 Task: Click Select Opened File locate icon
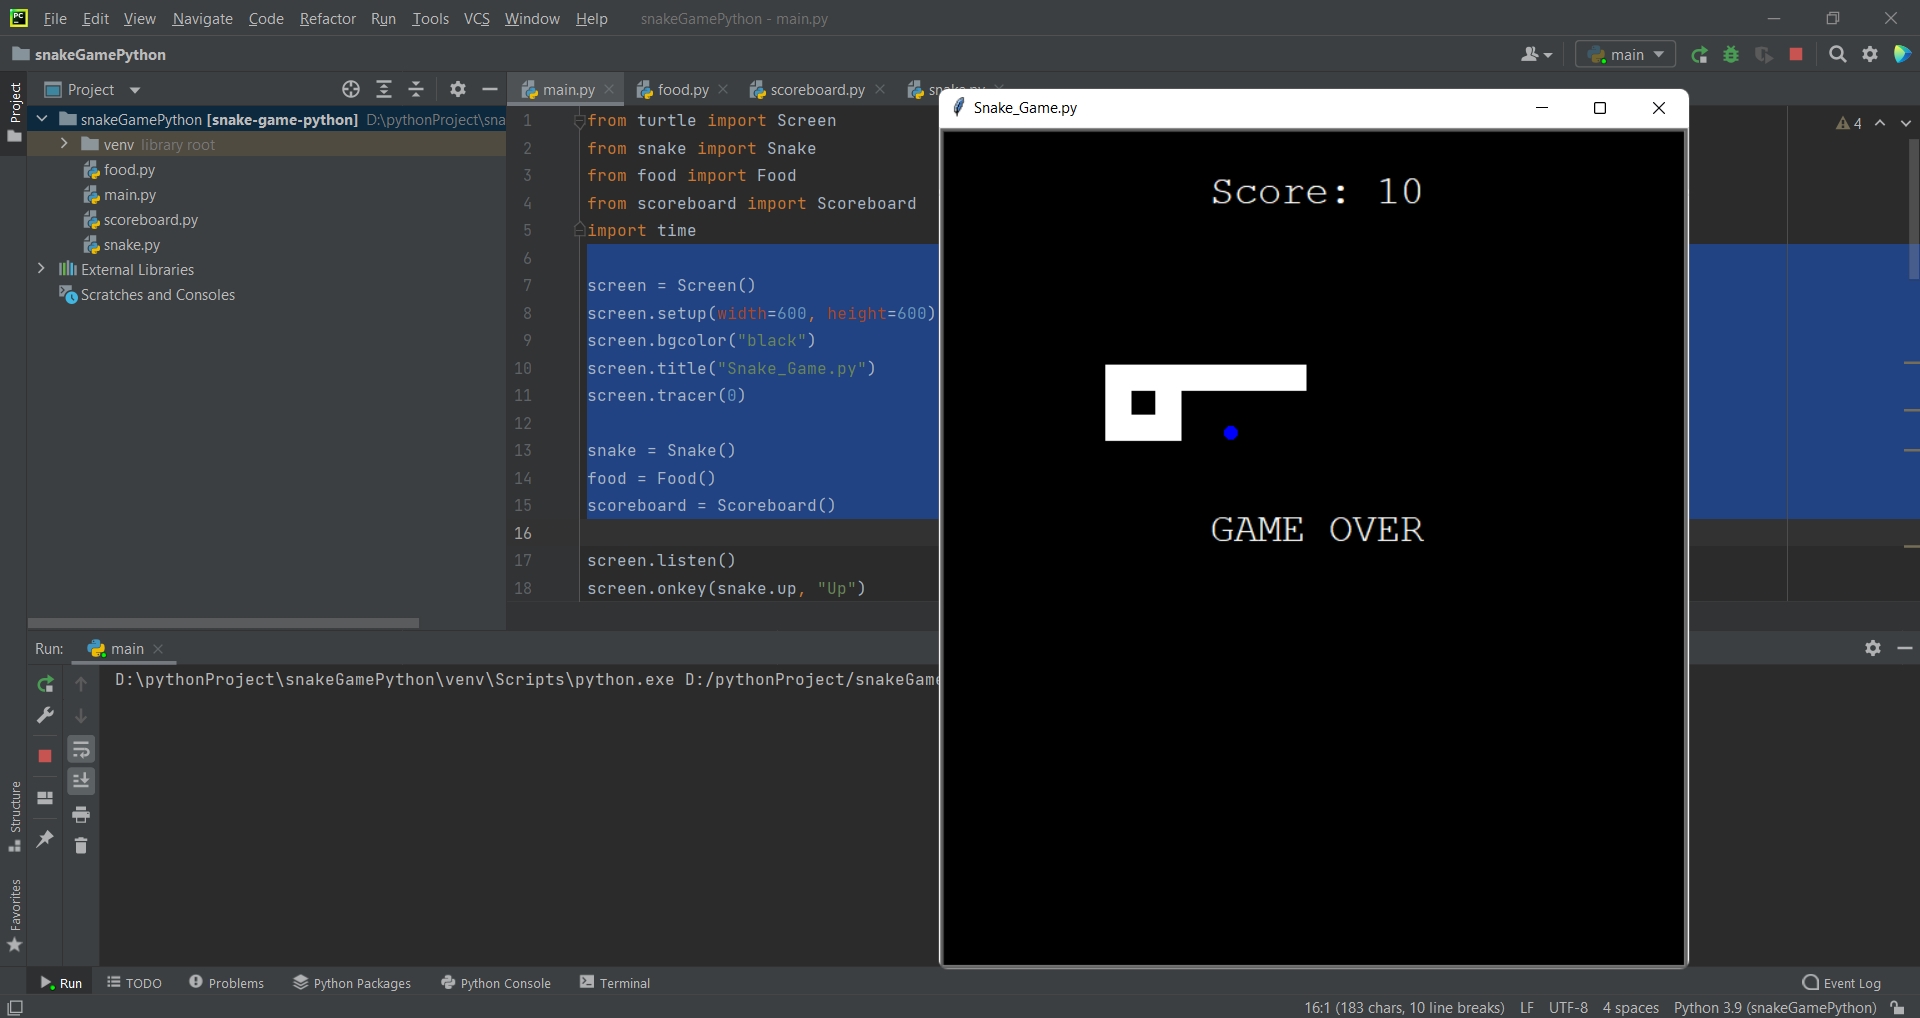point(351,90)
